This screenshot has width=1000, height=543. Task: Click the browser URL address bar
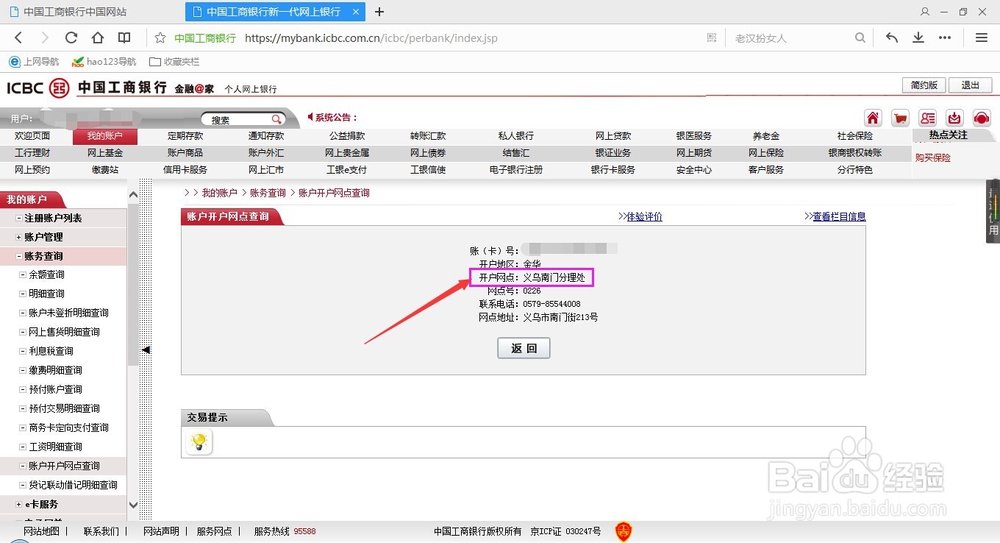click(472, 38)
